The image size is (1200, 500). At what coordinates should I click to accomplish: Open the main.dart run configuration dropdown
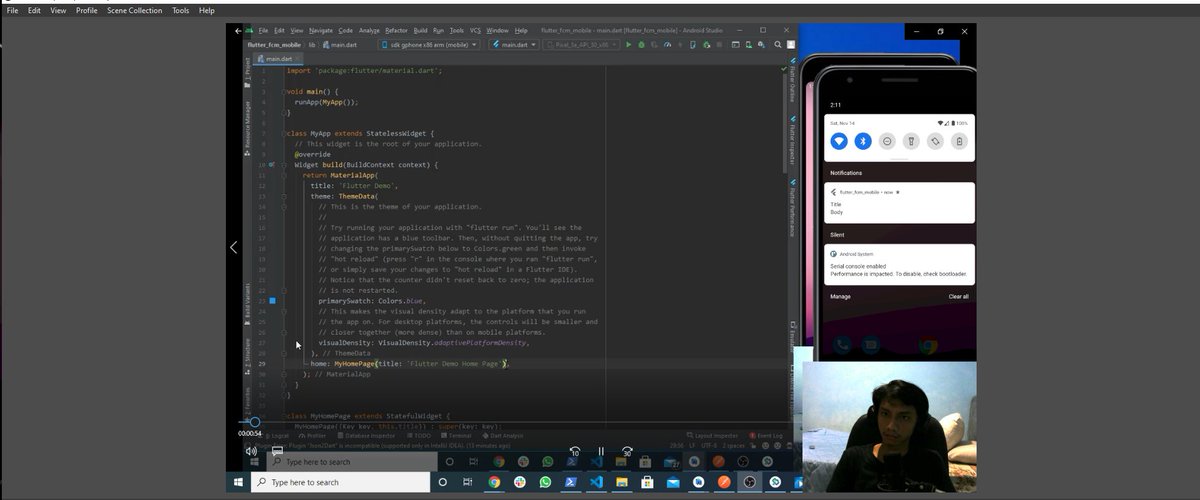click(514, 45)
